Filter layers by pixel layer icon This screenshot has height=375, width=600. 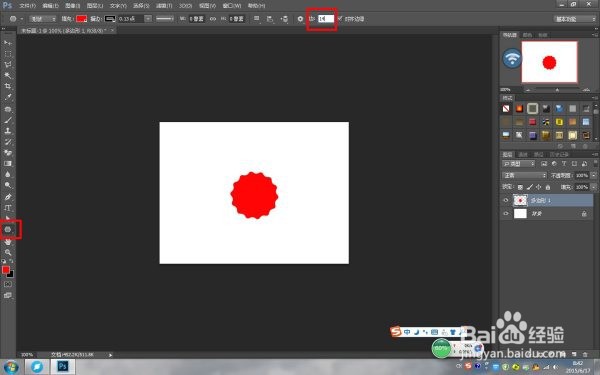point(544,164)
